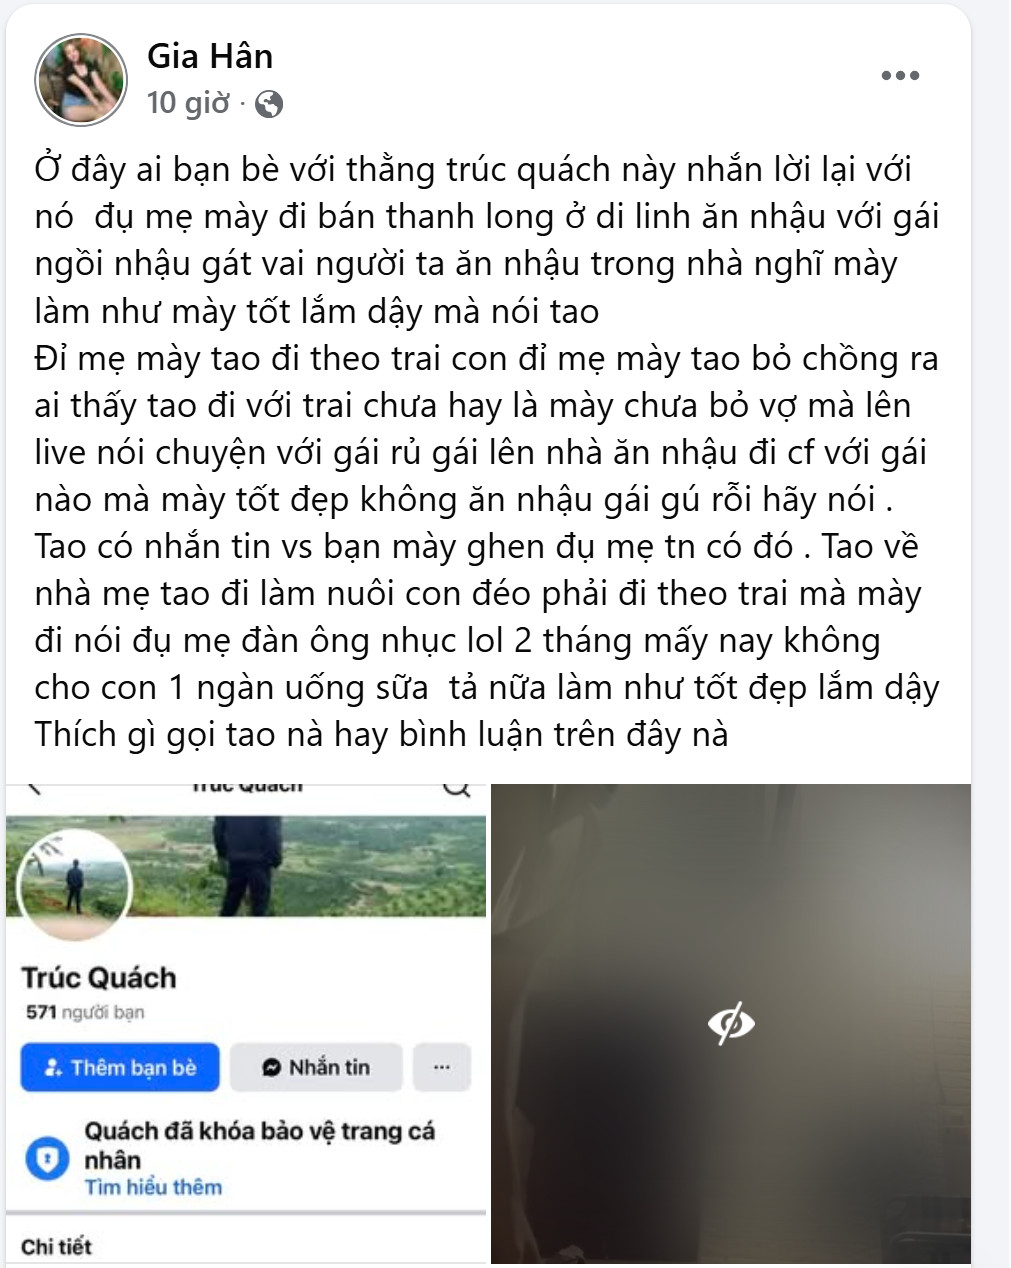Open Gia Hân's profile picture
Image resolution: width=1011 pixels, height=1268 pixels.
[x=81, y=81]
